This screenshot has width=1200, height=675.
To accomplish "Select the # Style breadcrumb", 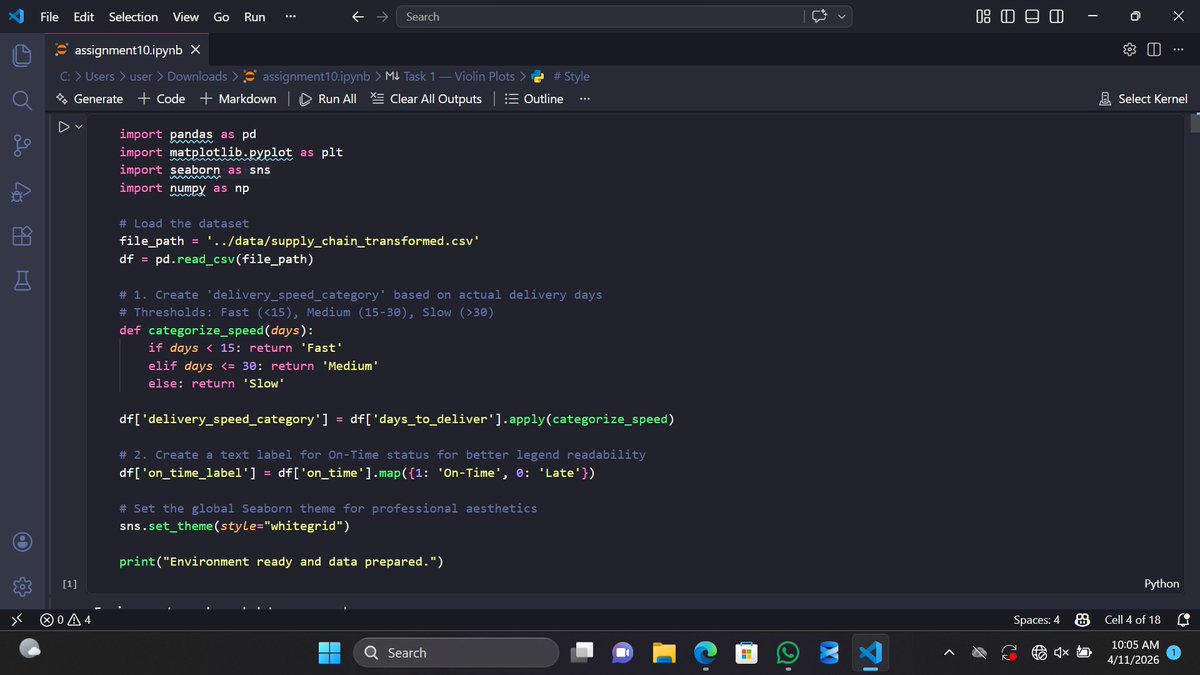I will (x=562, y=76).
